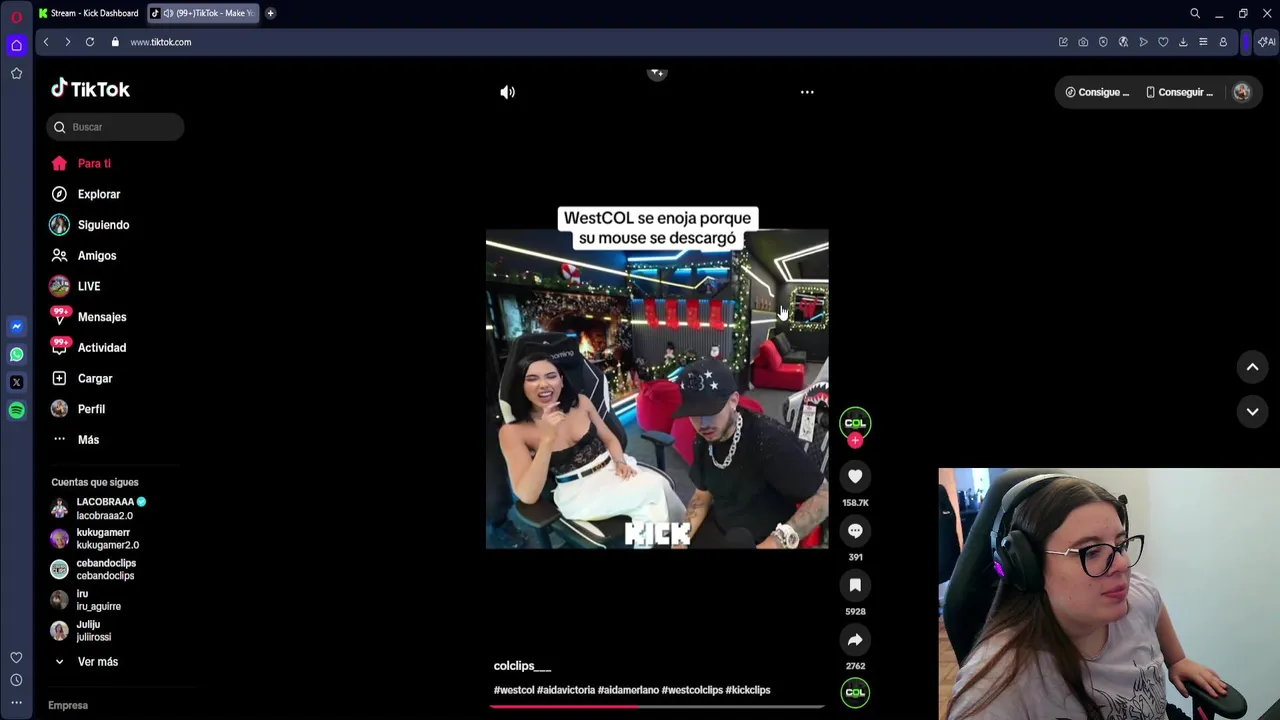
Task: Switch to the TikTok browser tab
Action: (x=204, y=13)
